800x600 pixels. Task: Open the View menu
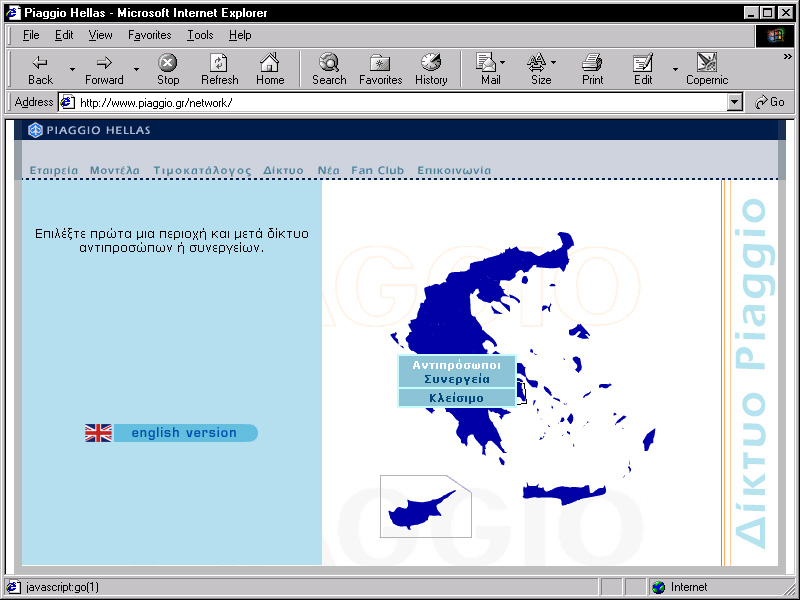point(101,35)
